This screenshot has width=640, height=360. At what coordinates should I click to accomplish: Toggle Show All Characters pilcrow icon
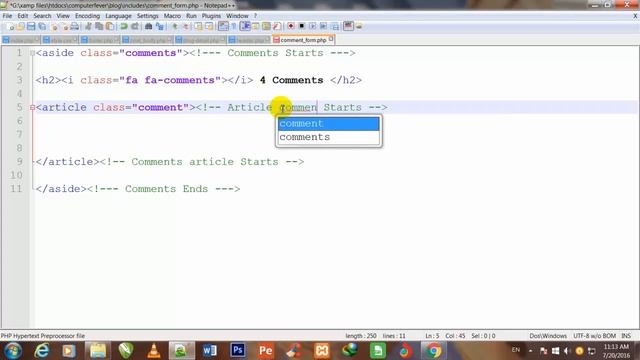(x=234, y=26)
